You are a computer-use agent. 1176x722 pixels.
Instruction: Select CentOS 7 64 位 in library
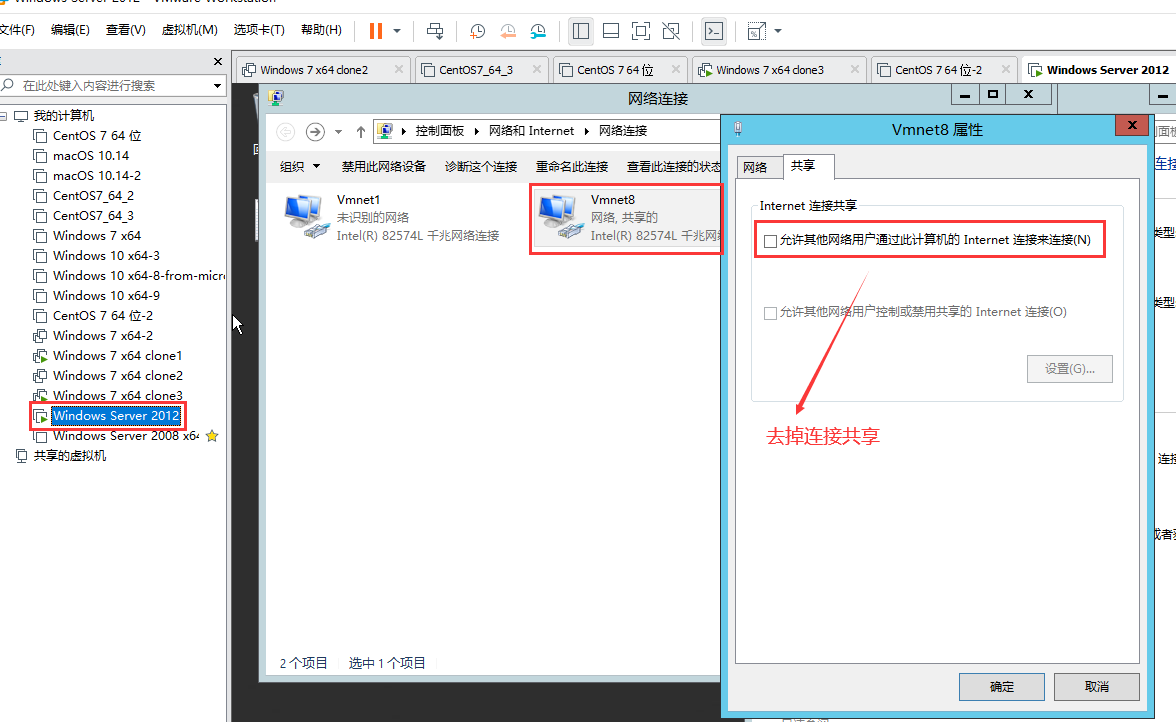[97, 136]
